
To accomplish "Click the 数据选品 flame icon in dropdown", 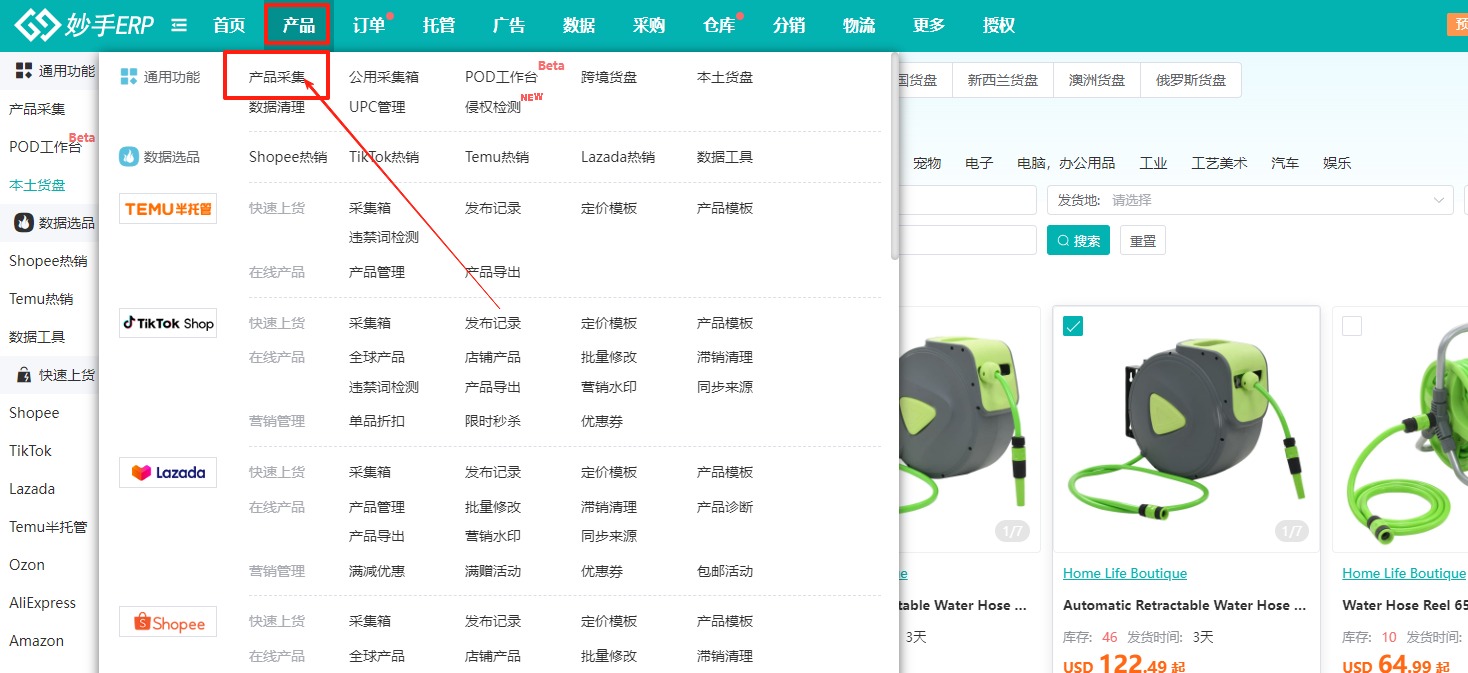I will (128, 157).
